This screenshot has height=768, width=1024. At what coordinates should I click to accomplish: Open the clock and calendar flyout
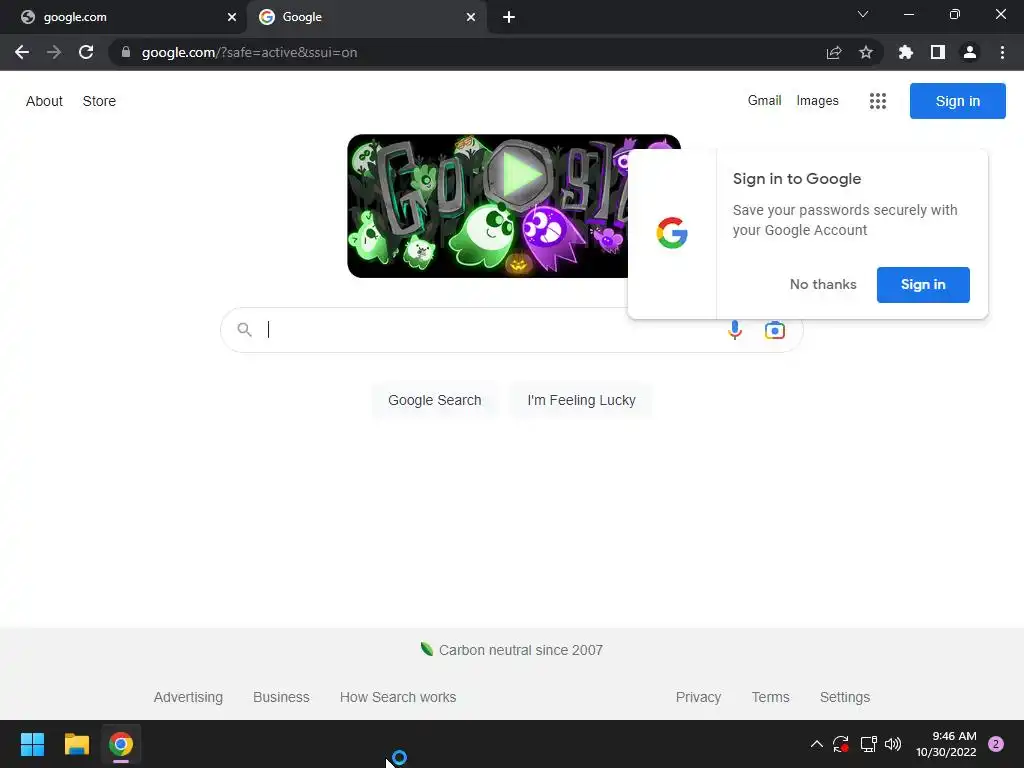pos(946,744)
